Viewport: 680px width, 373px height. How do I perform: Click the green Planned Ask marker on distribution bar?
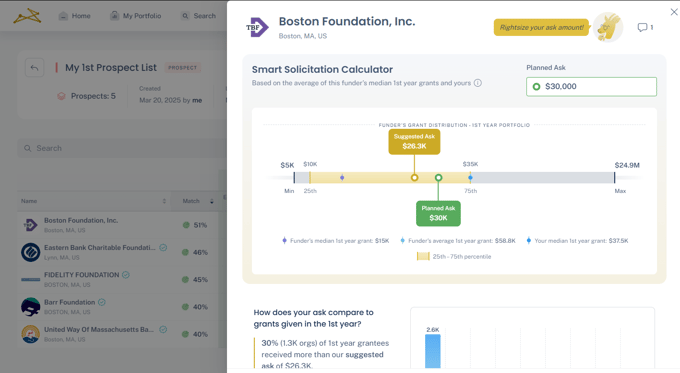coord(438,177)
